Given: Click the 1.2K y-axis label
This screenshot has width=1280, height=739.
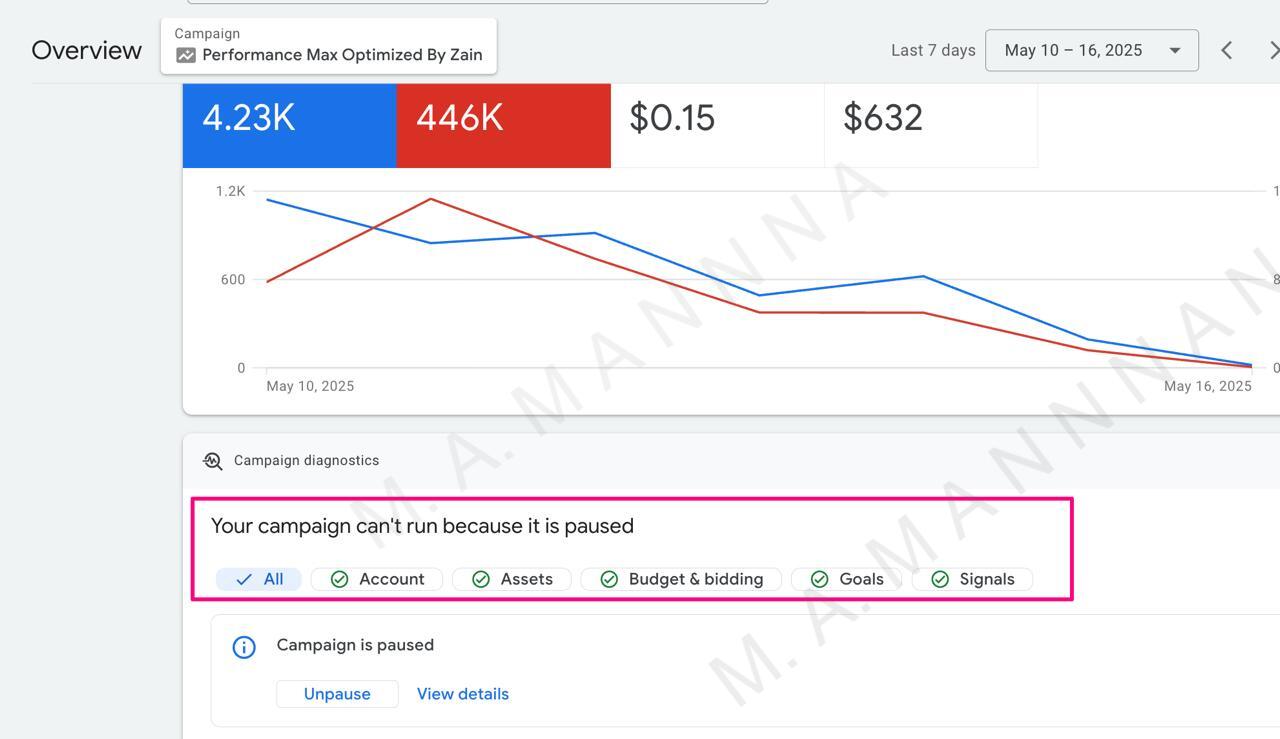Looking at the screenshot, I should point(230,191).
